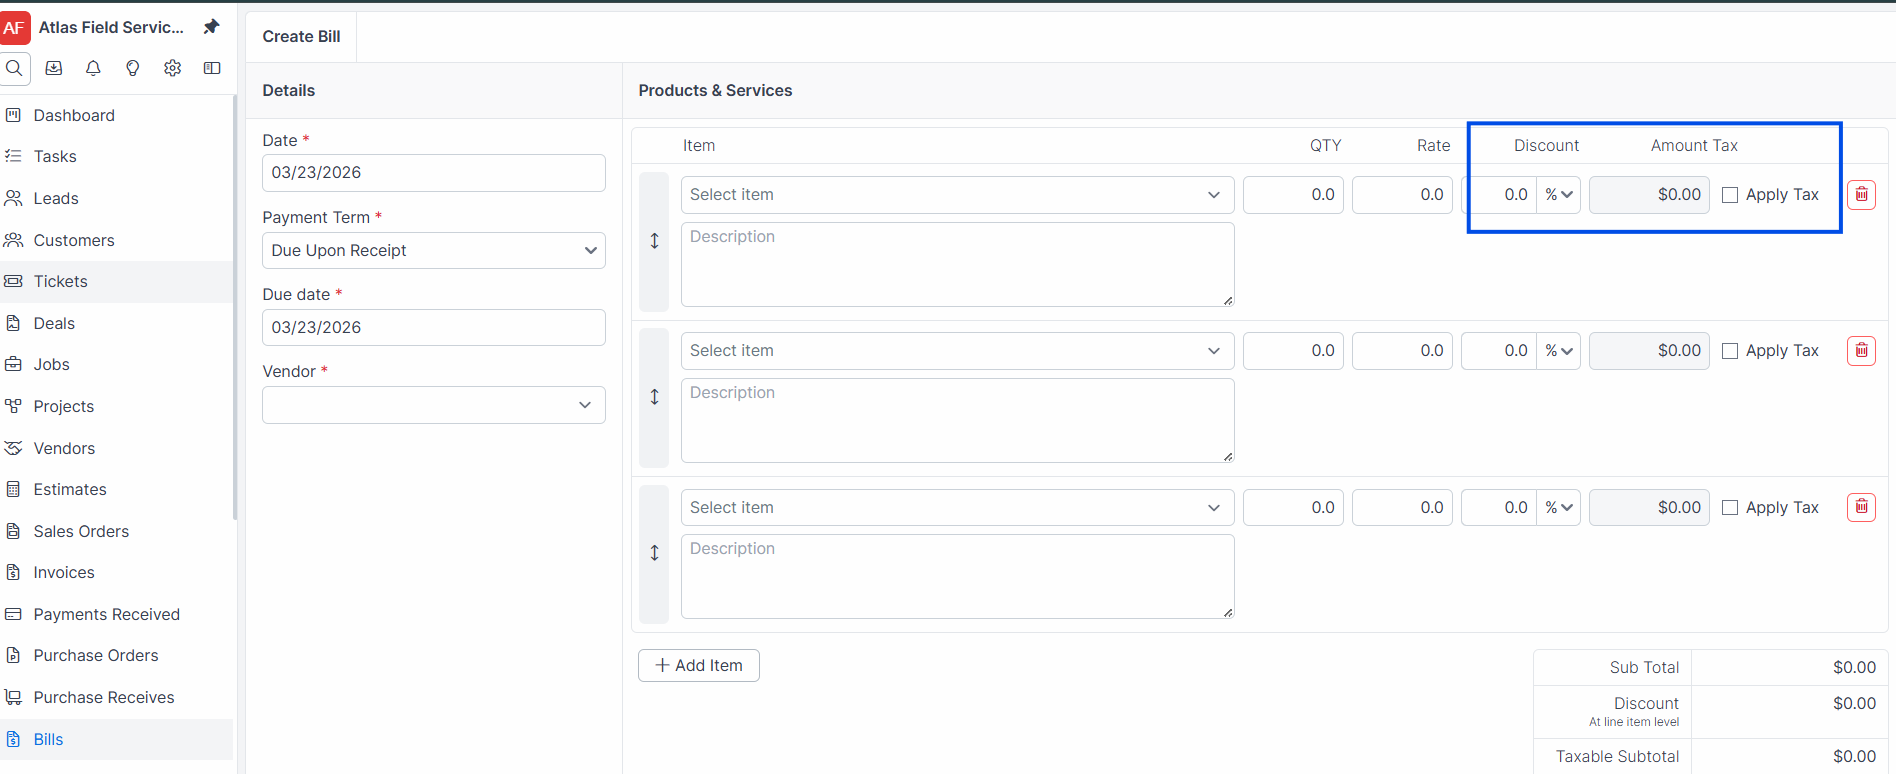Delete the first line item with trash icon
This screenshot has height=774, width=1896.
click(x=1861, y=194)
